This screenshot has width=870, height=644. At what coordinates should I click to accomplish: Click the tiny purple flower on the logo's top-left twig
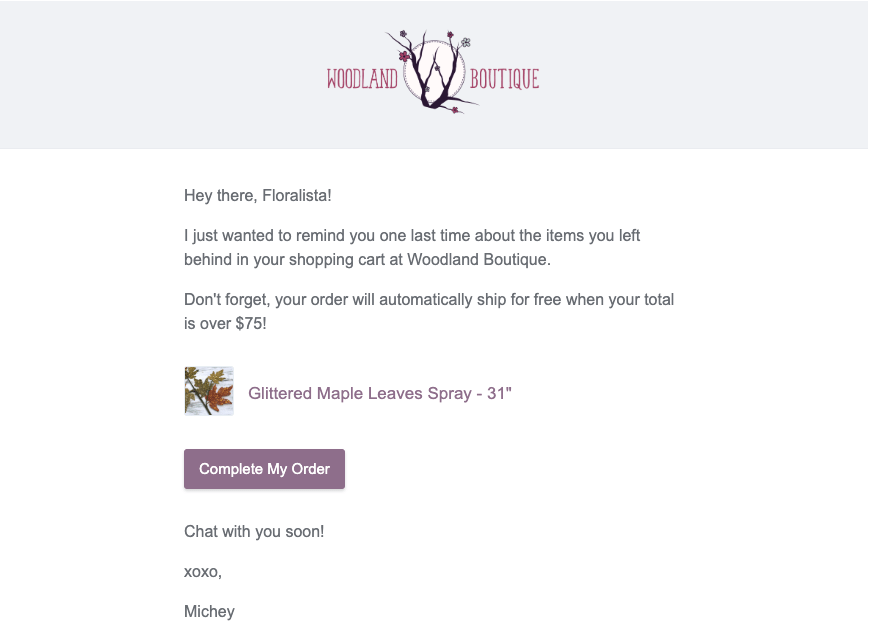point(403,34)
